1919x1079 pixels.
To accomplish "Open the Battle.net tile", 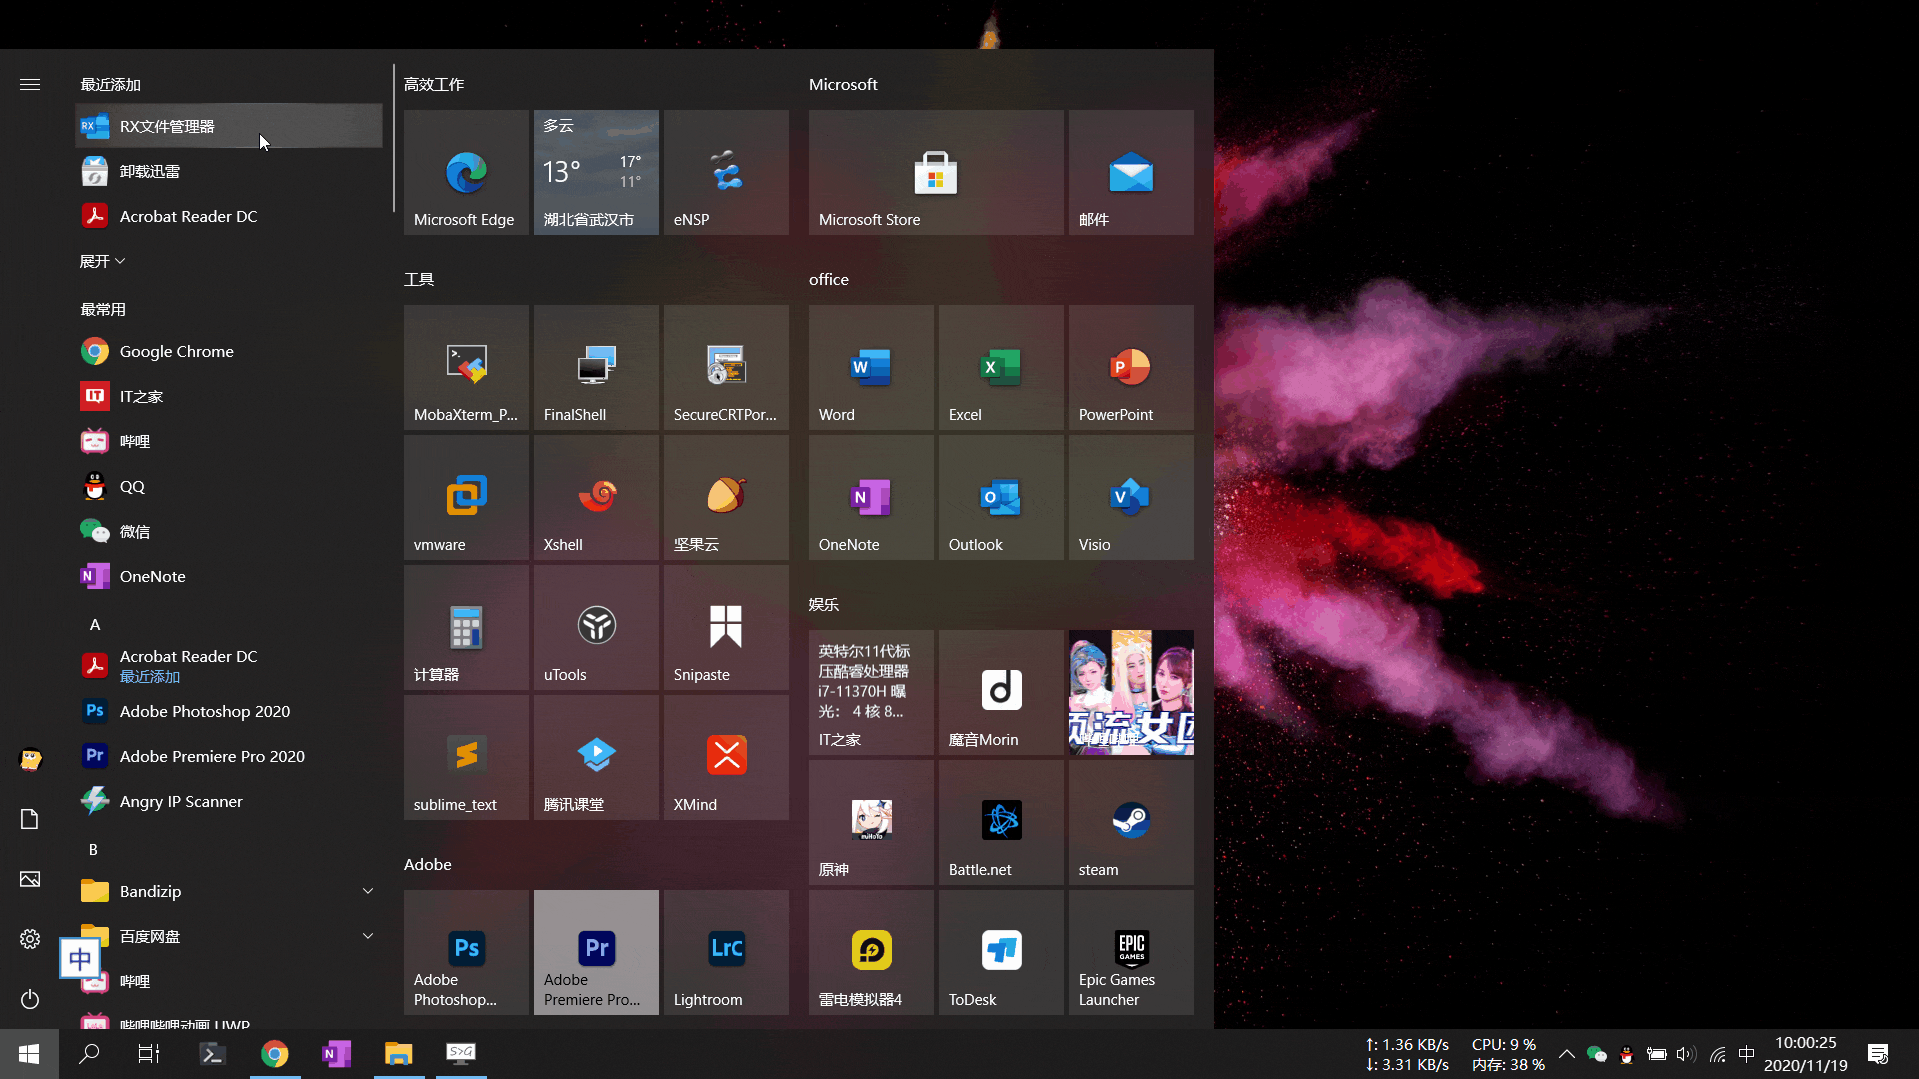I will pos(1001,822).
